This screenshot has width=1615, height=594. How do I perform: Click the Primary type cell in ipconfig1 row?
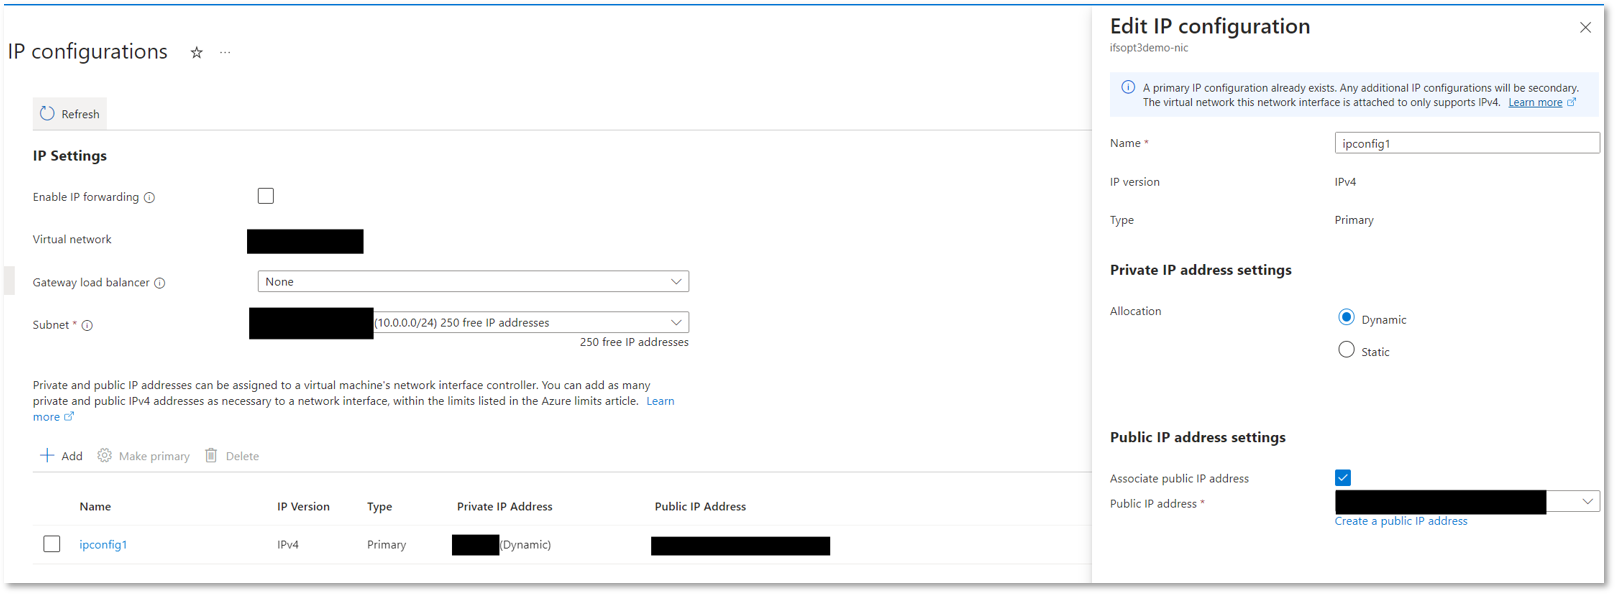[386, 545]
